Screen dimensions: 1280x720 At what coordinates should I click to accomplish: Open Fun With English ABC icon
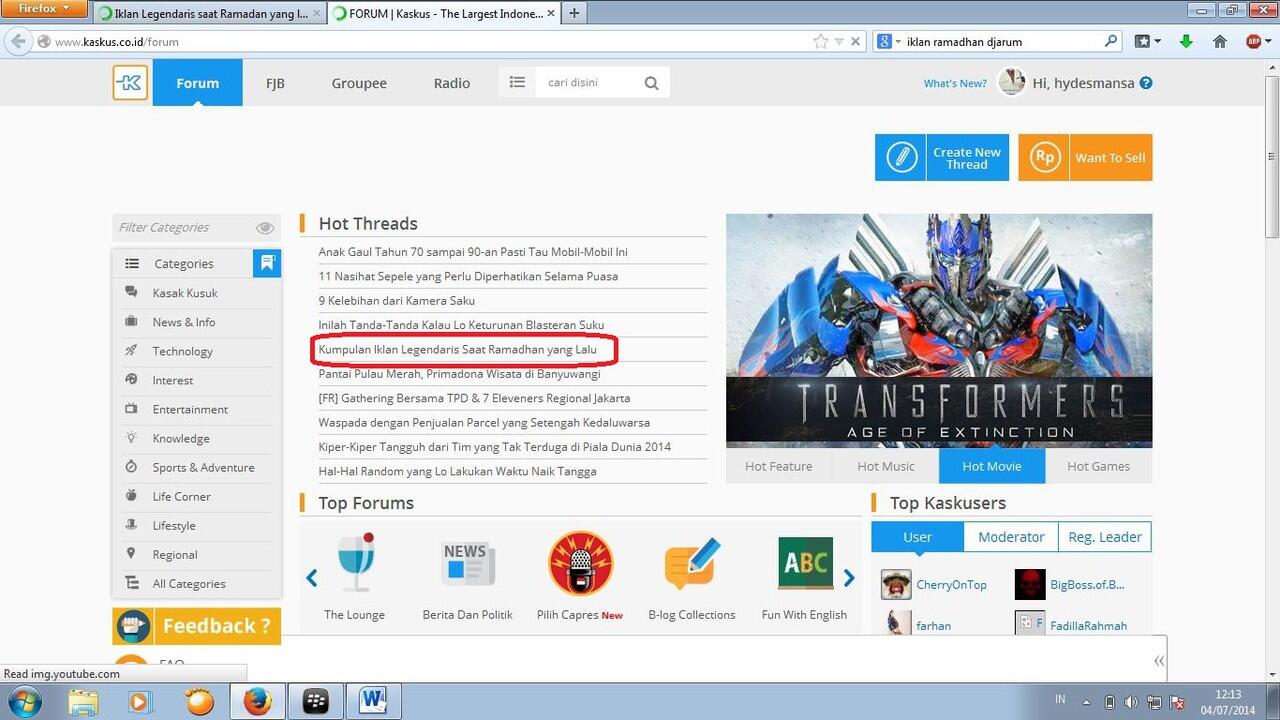click(x=805, y=563)
